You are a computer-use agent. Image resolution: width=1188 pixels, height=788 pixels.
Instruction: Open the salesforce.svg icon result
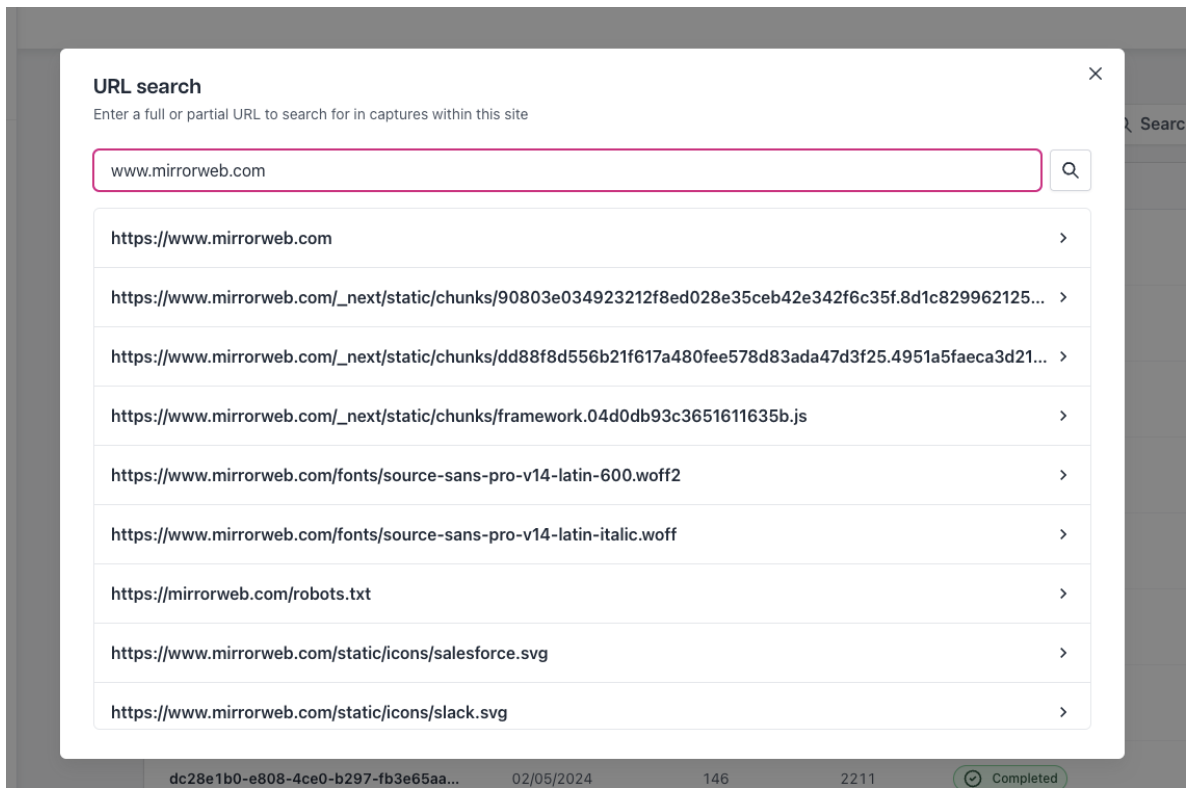pos(592,653)
